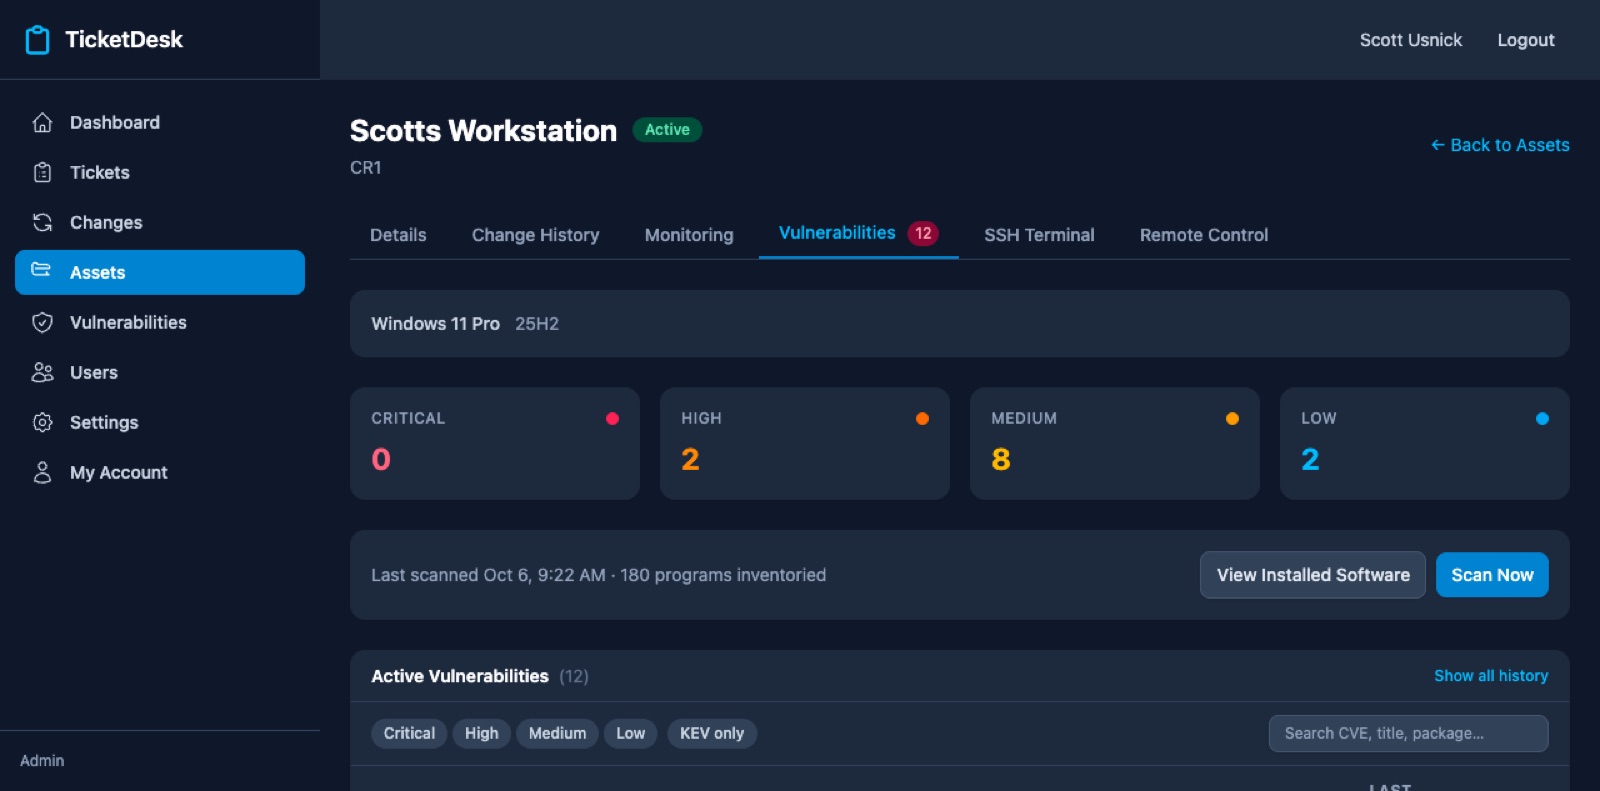
Task: Click the Settings gear icon
Action: pos(42,422)
